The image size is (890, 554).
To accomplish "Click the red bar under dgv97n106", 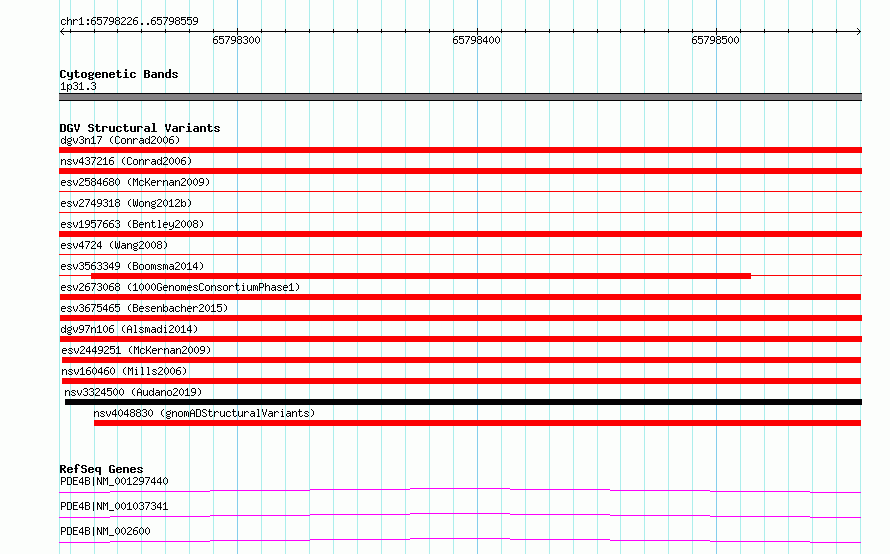I will click(460, 339).
